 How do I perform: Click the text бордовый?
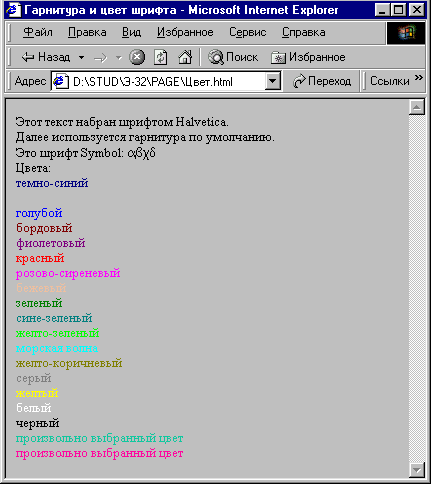click(44, 228)
